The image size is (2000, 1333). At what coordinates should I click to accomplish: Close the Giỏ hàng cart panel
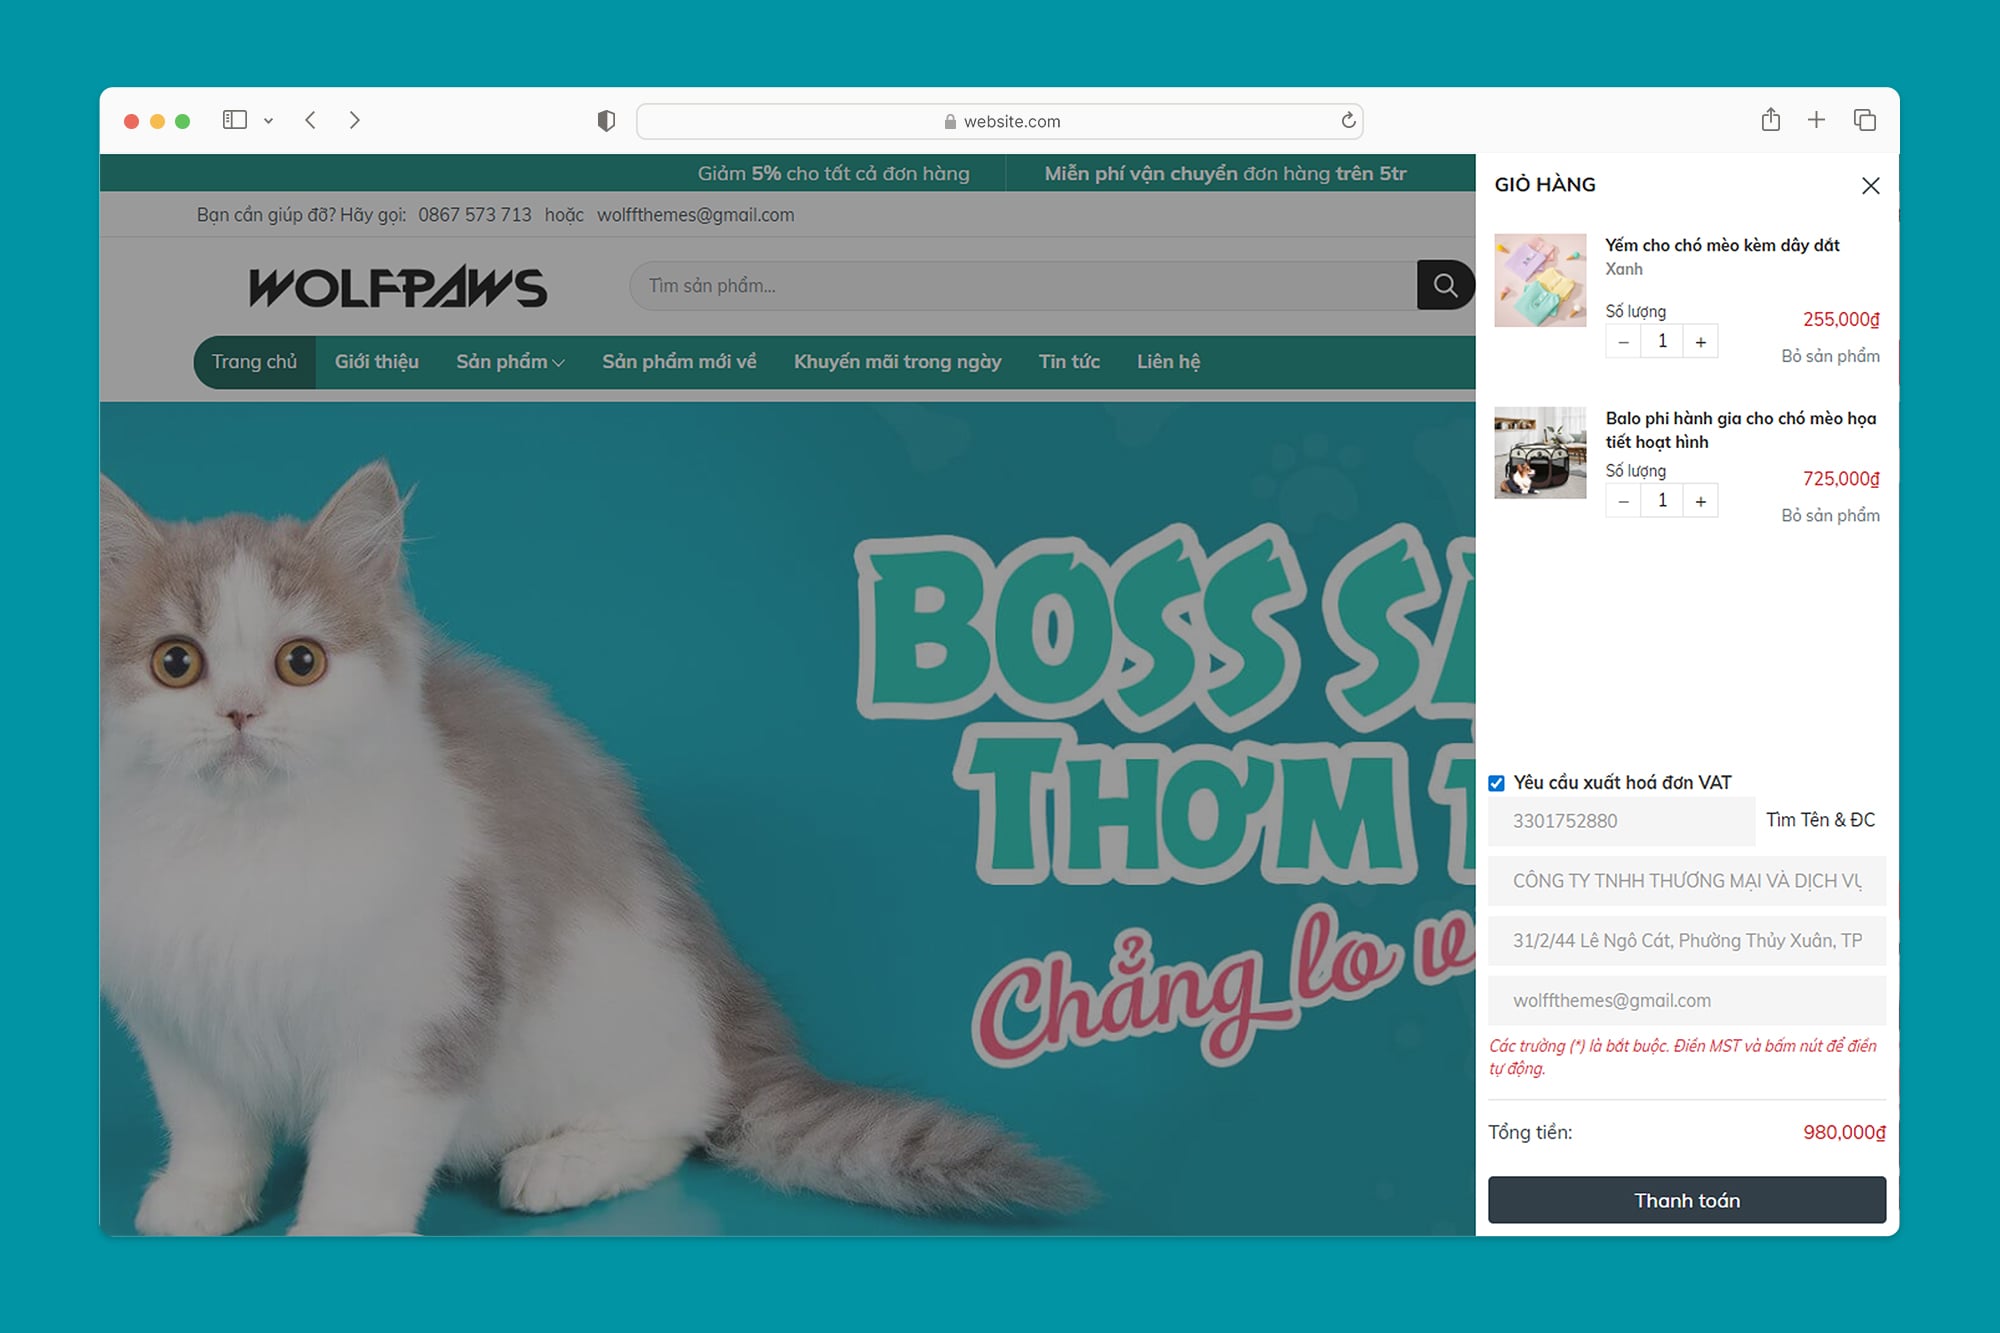[x=1870, y=186]
